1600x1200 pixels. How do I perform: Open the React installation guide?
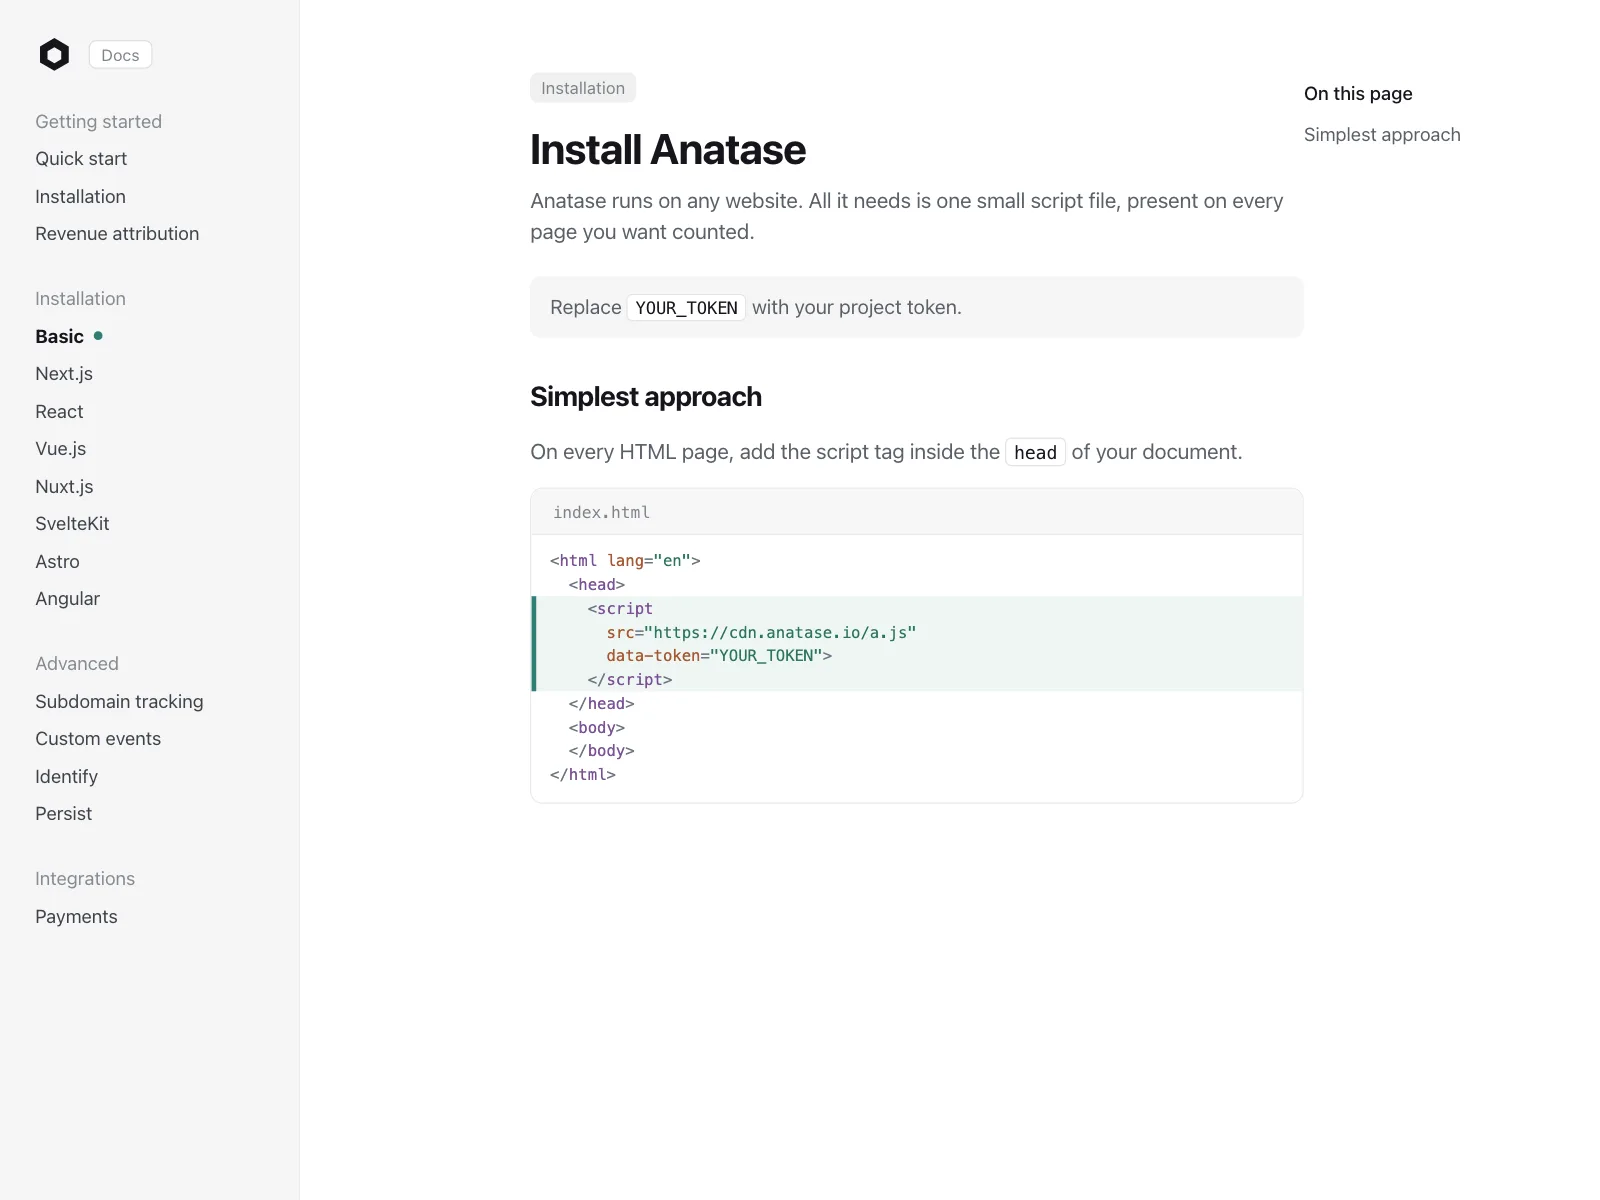[x=59, y=412]
